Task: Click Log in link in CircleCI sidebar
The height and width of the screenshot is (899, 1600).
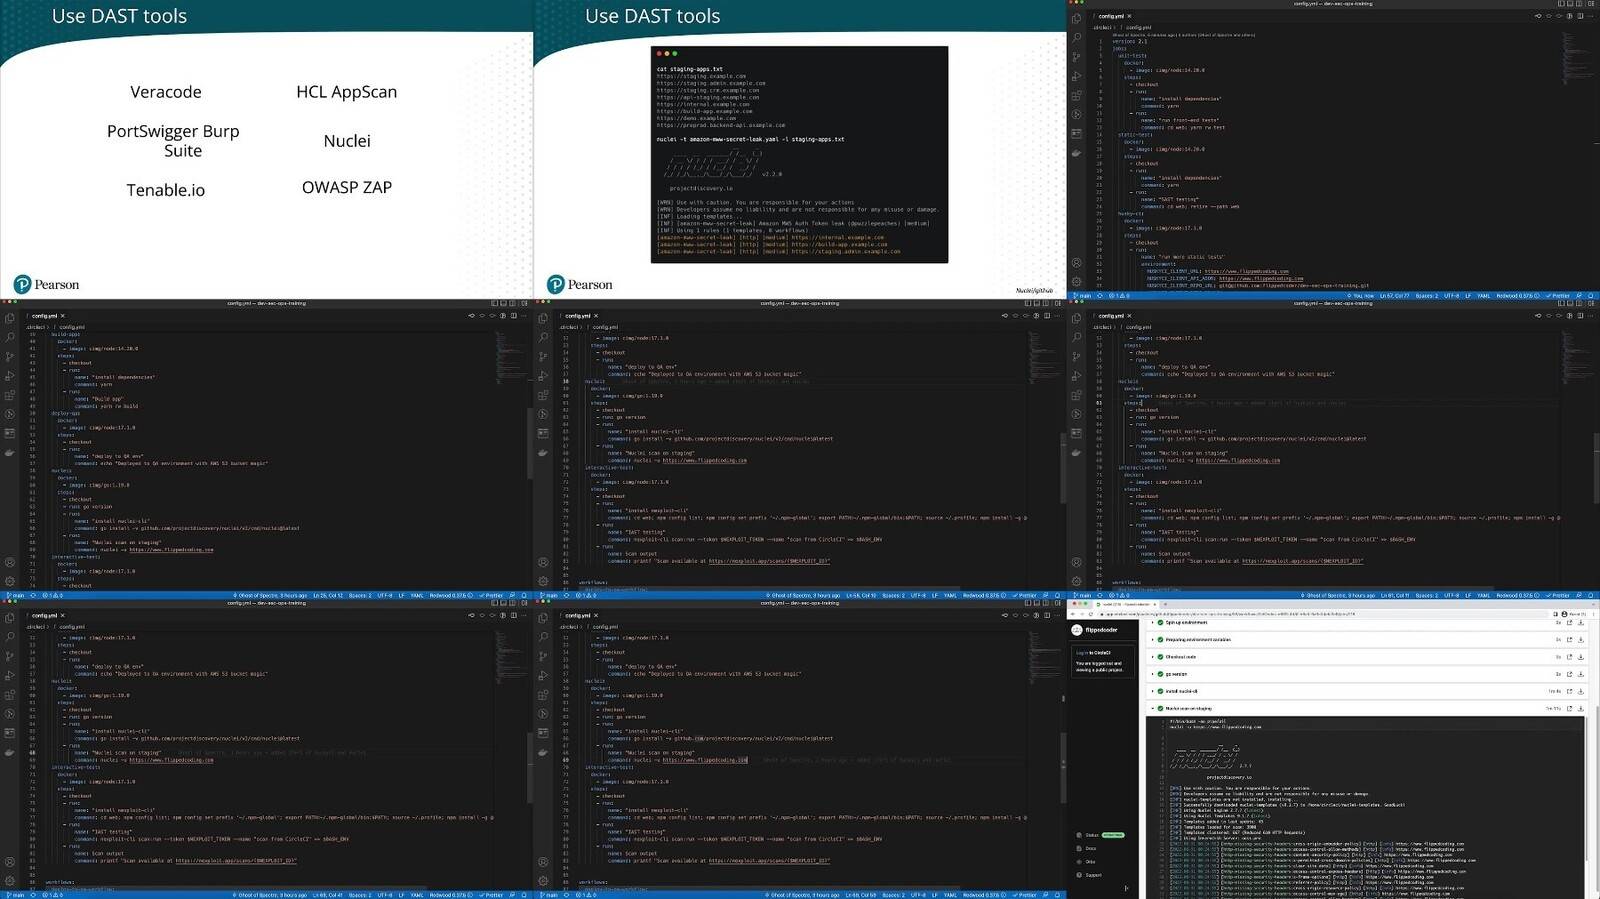Action: 1082,653
